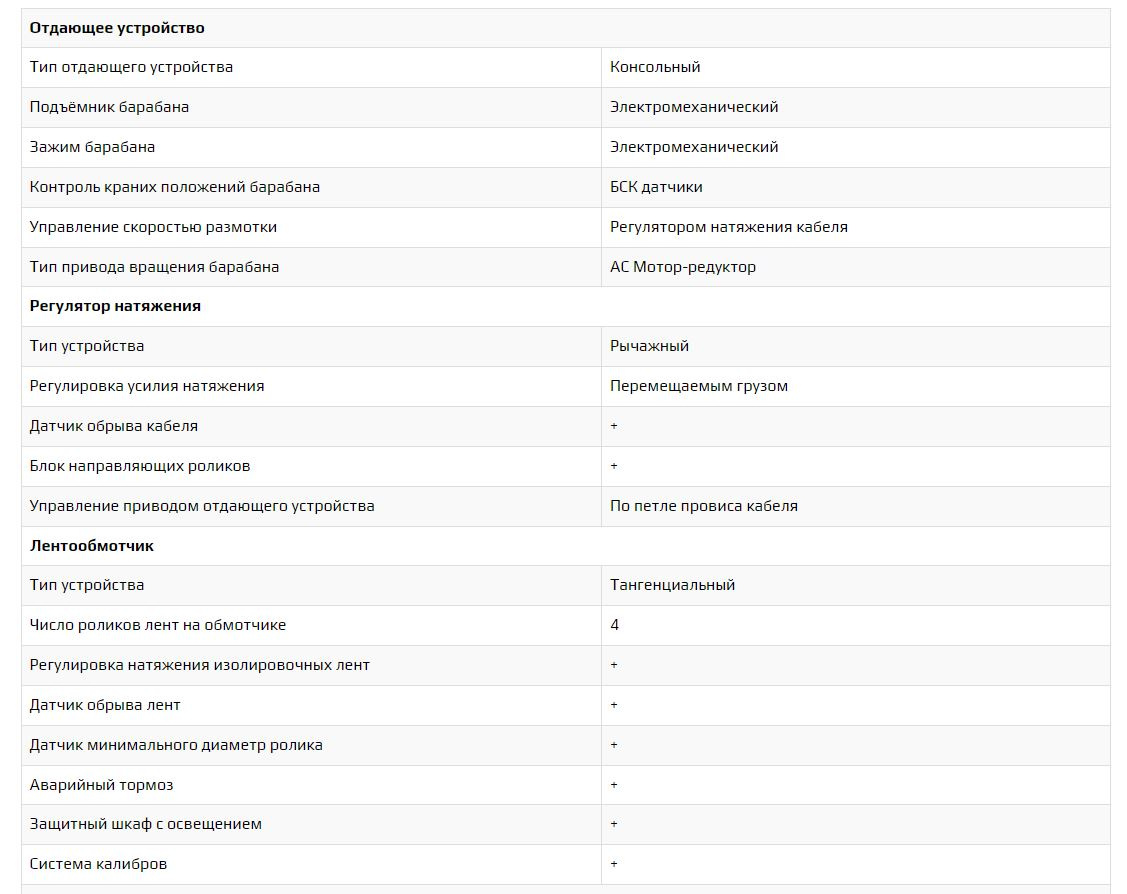This screenshot has height=894, width=1127.
Task: Select the "Управление скоростью размотки" label
Action: point(153,227)
